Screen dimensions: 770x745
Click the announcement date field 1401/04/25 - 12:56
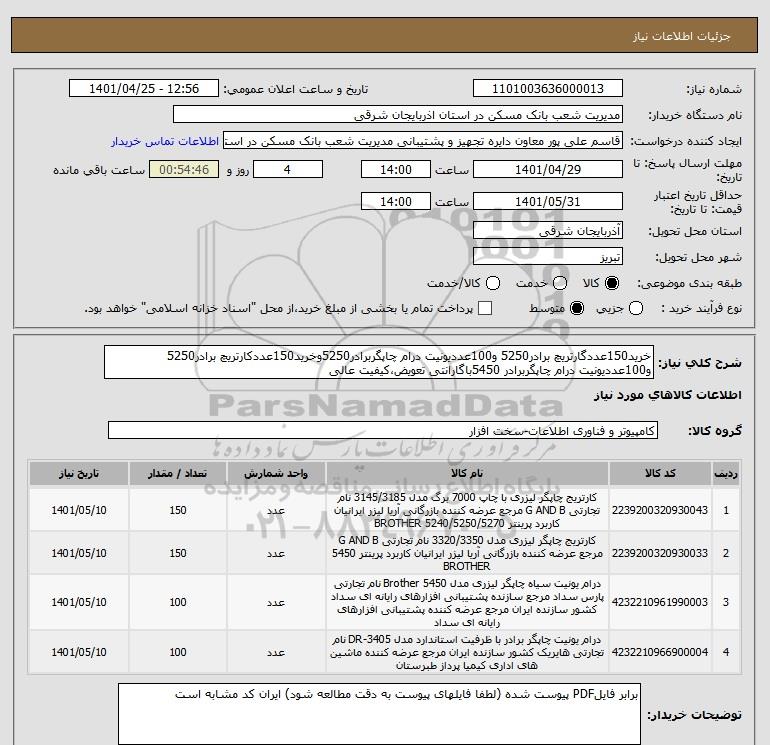[144, 88]
